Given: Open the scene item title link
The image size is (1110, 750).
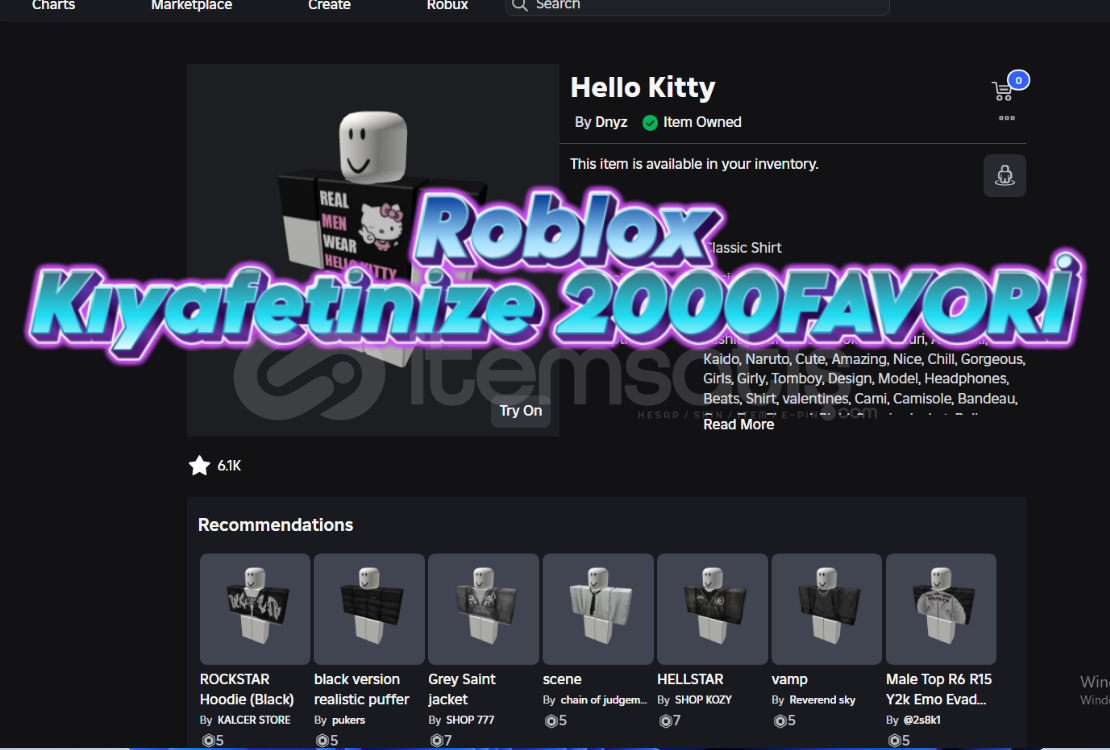Looking at the screenshot, I should (562, 679).
